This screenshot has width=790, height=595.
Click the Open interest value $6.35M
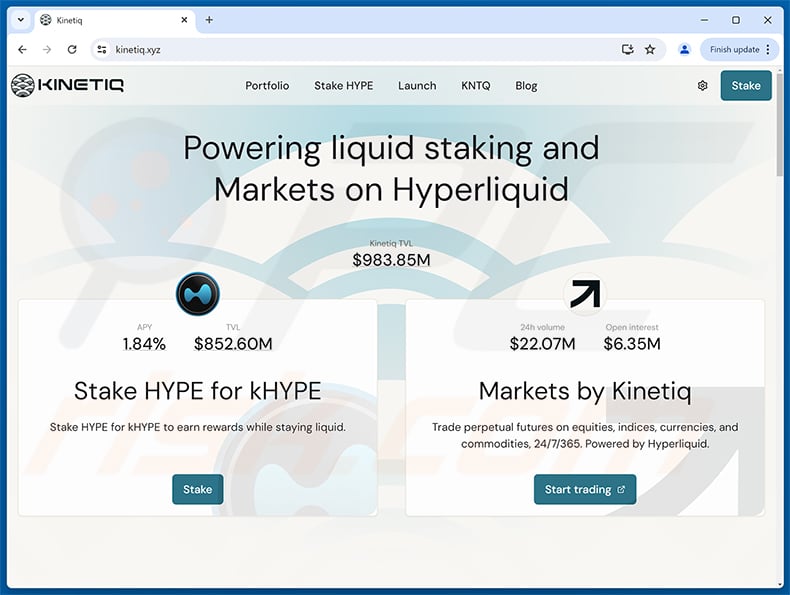pyautogui.click(x=632, y=344)
